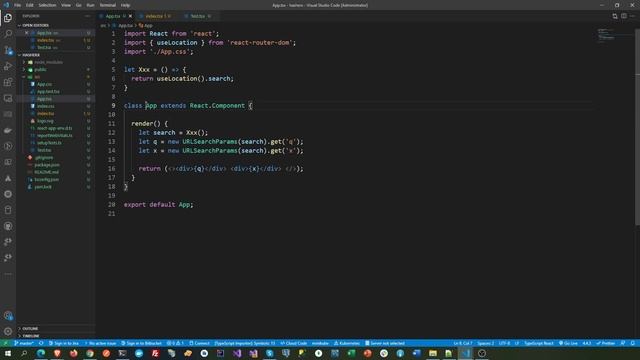Image resolution: width=640 pixels, height=360 pixels.
Task: Collapse the project folder section in Explorer
Action: tap(31, 55)
